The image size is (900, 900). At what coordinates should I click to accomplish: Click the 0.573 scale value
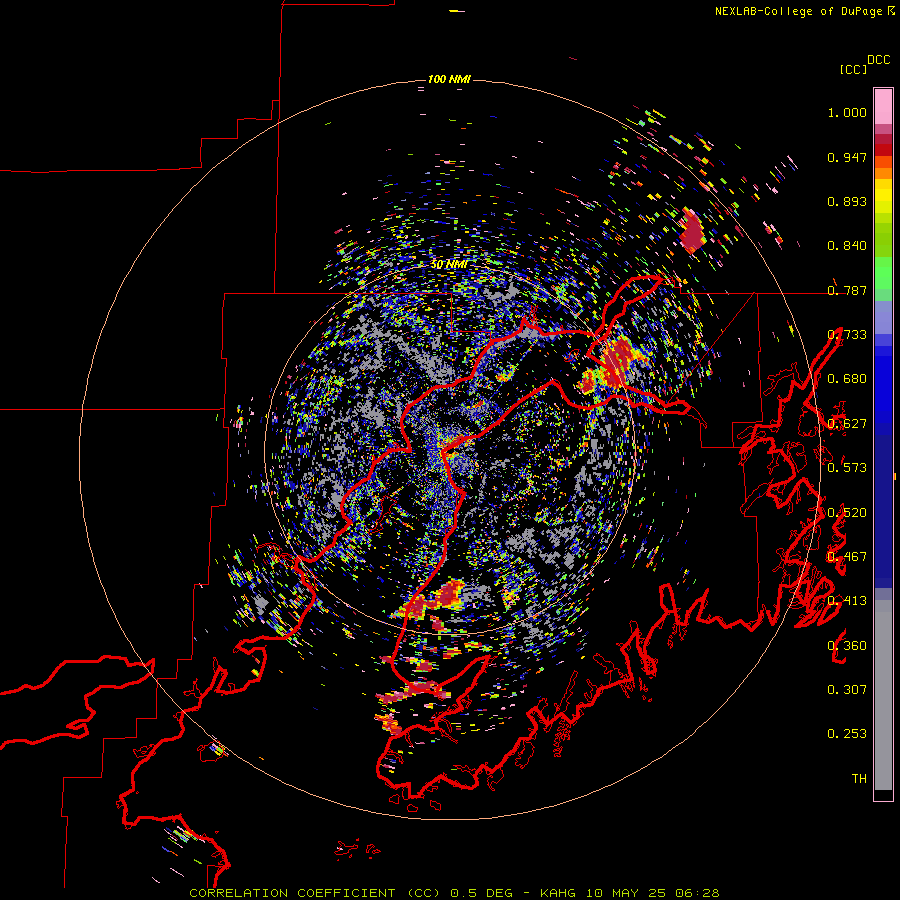tap(847, 468)
